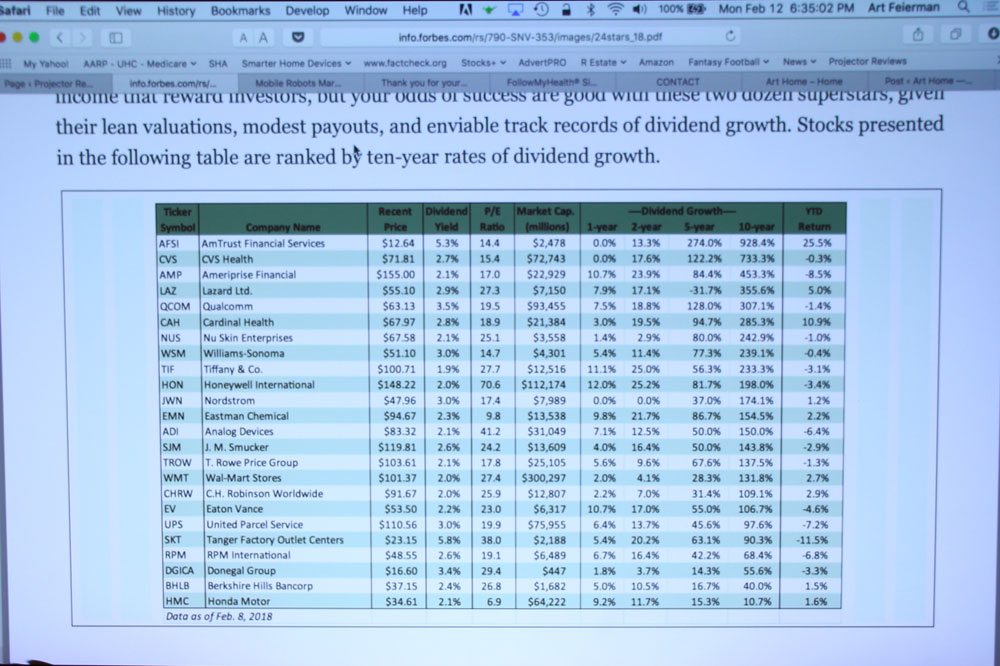Click the Pocket save icon in toolbar

tap(298, 38)
